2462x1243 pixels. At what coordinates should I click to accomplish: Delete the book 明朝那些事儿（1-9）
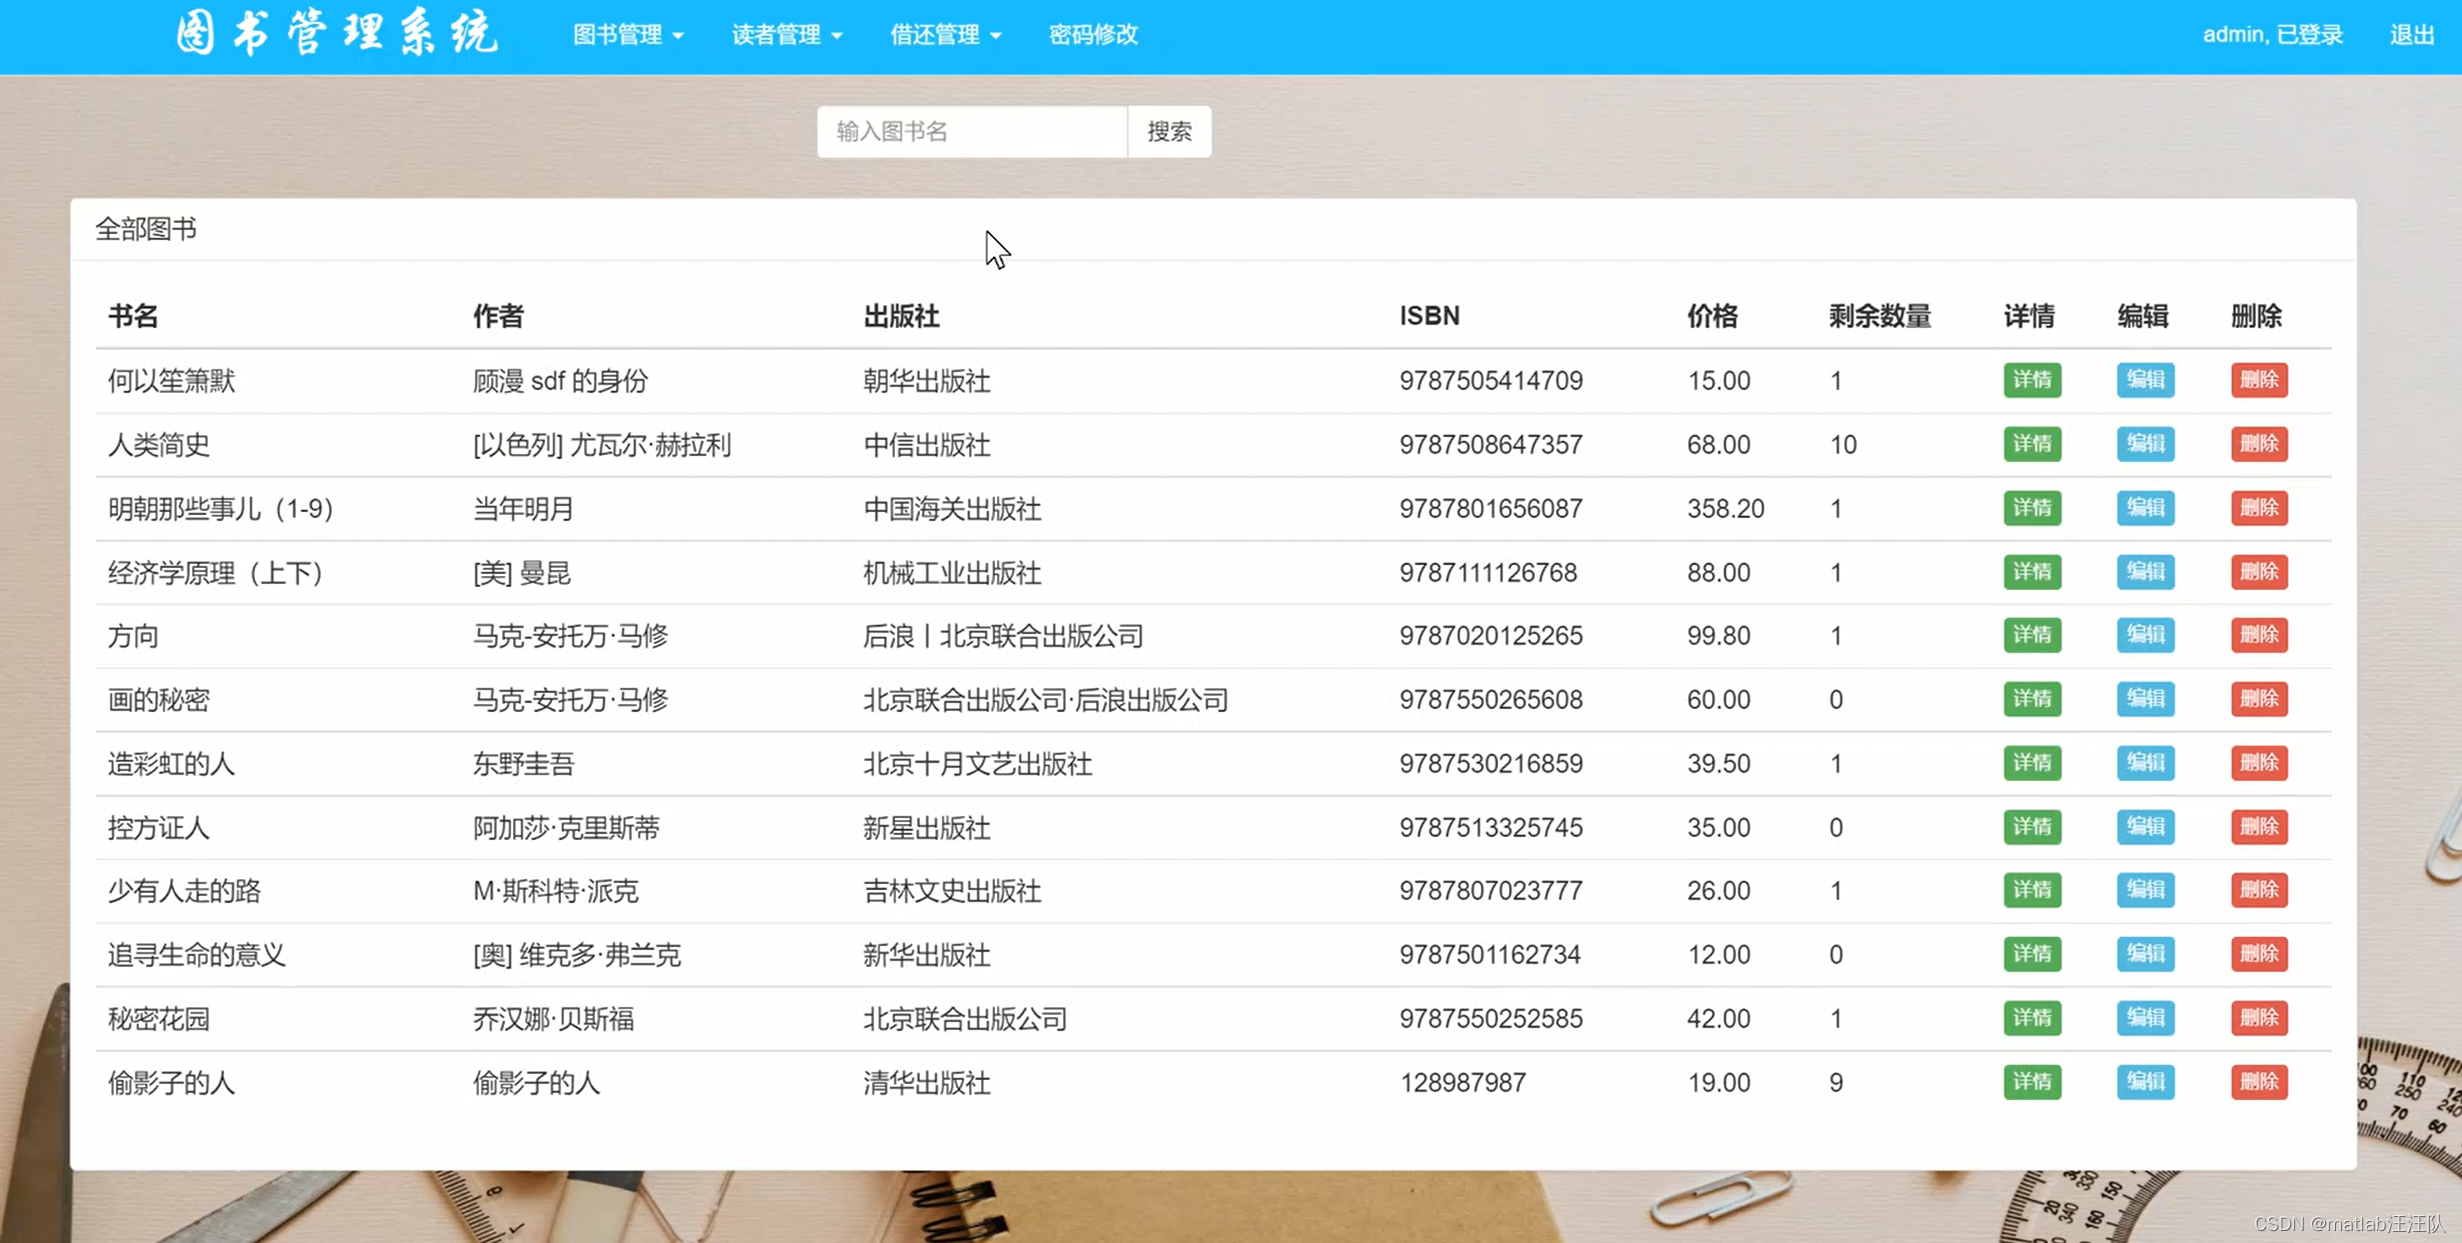point(2258,508)
